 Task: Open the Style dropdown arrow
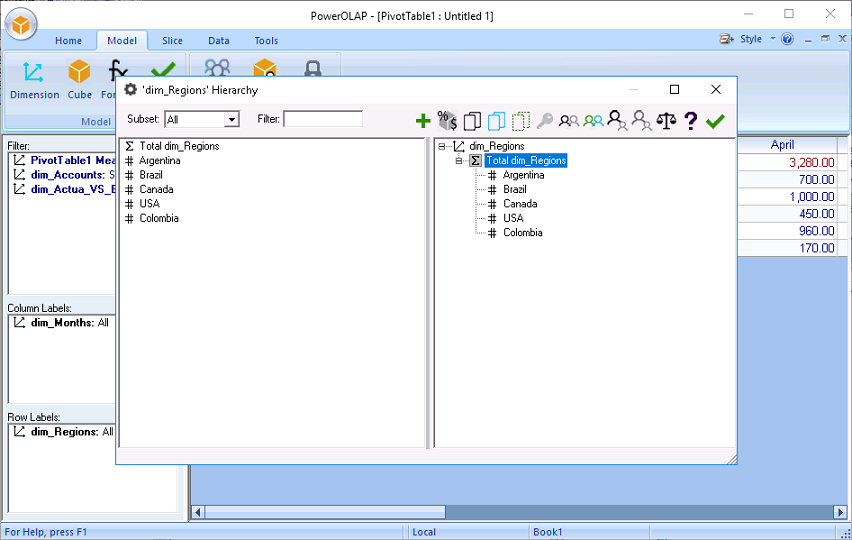tap(773, 39)
